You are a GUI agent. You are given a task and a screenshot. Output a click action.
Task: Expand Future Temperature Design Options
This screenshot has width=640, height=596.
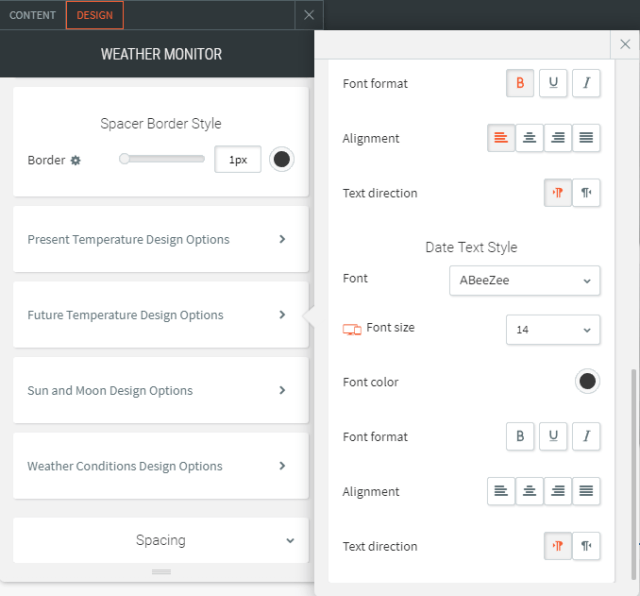click(161, 315)
